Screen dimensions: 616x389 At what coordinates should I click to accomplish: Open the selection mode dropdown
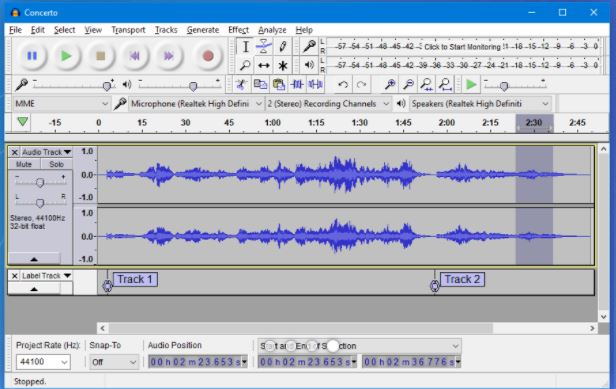[x=359, y=346]
